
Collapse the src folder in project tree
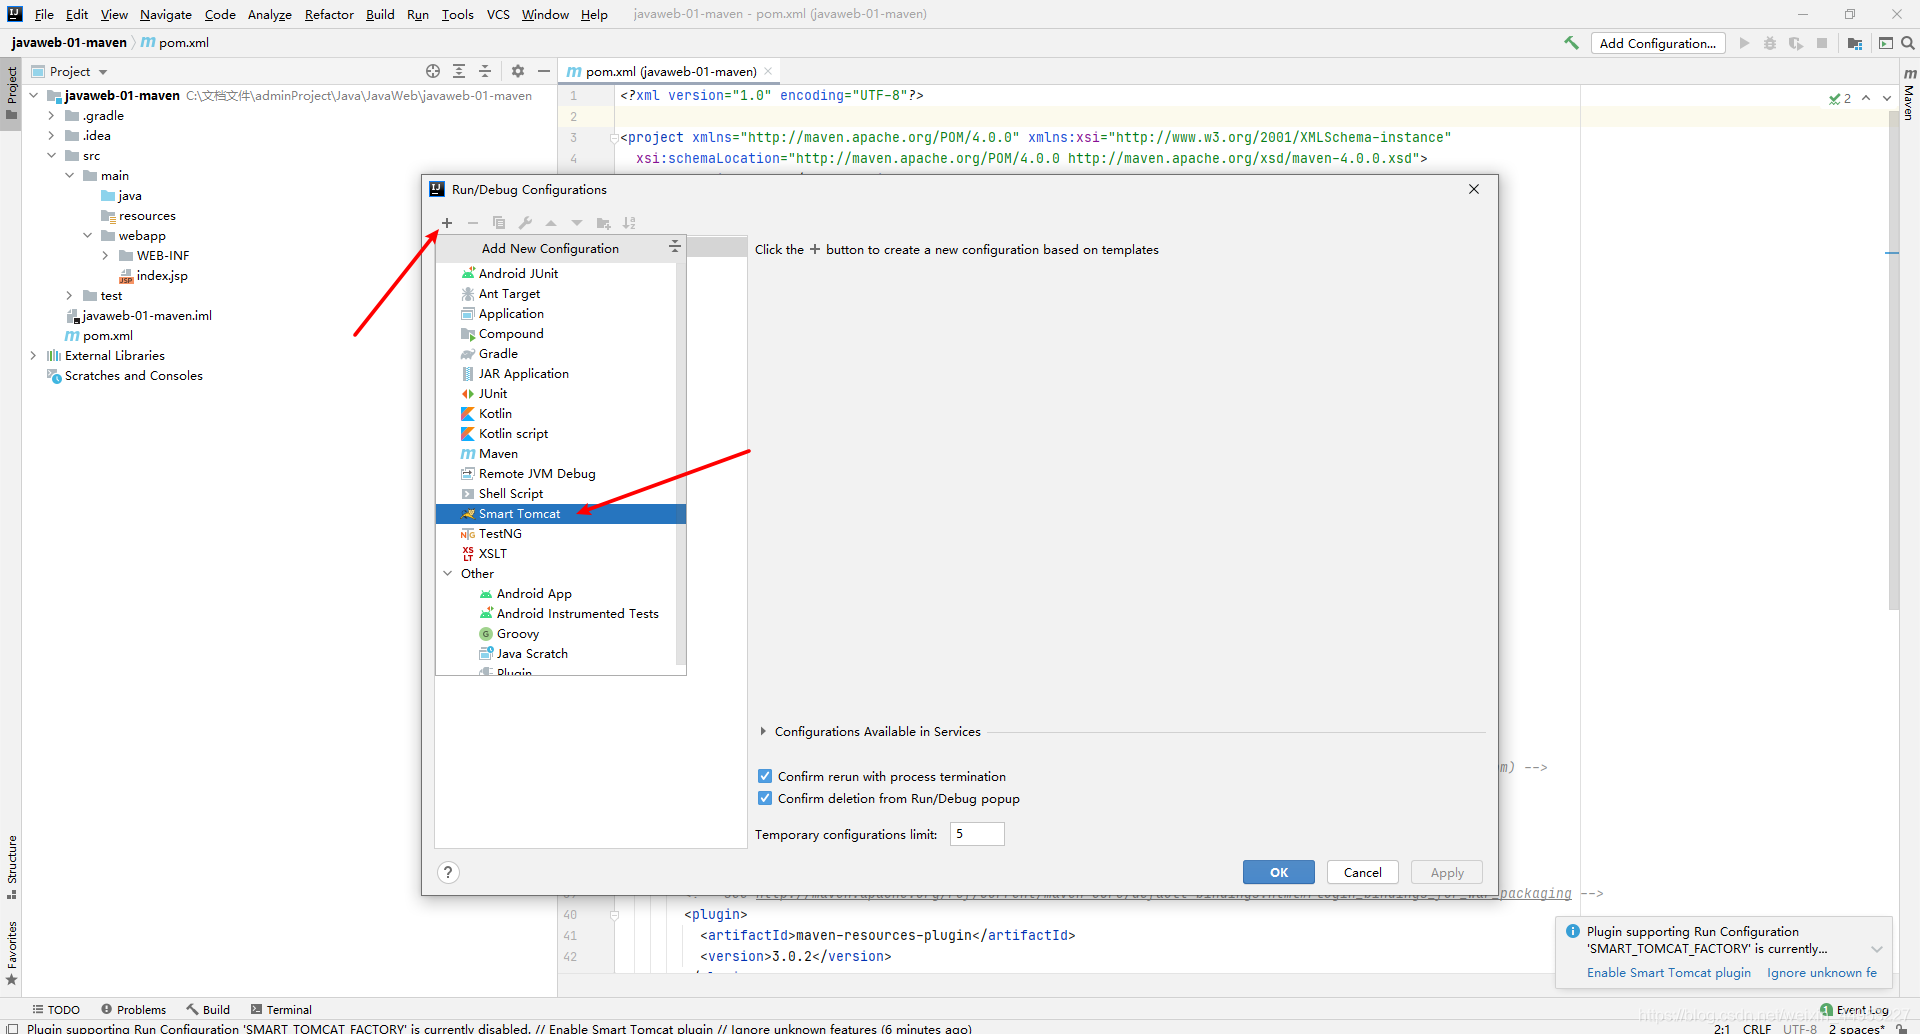(x=52, y=155)
